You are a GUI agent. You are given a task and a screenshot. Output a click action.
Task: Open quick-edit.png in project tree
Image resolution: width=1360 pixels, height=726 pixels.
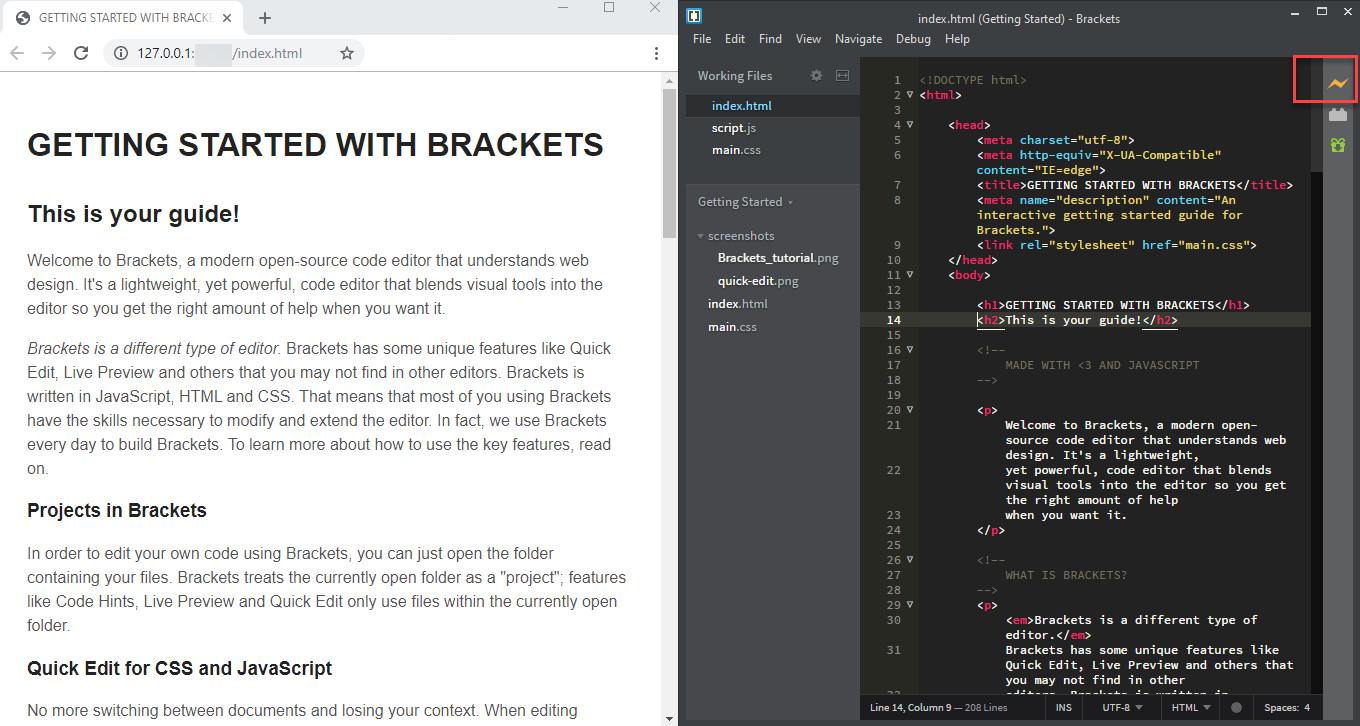click(x=758, y=281)
